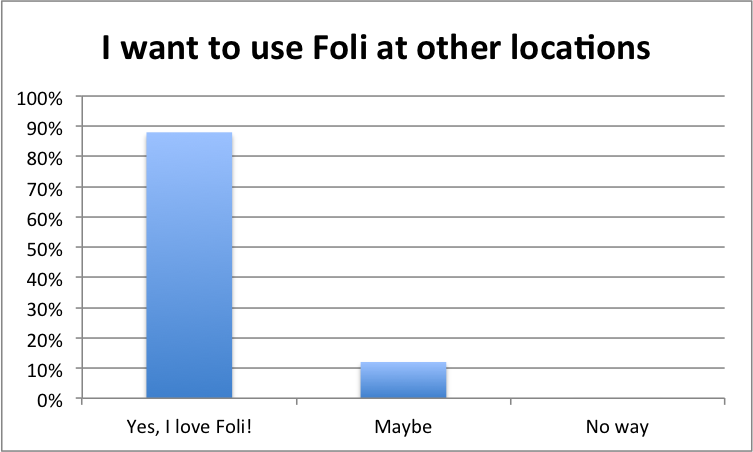Image resolution: width=753 pixels, height=452 pixels.
Task: Click the 'Yes, I love Foli!' axis label
Action: (189, 427)
